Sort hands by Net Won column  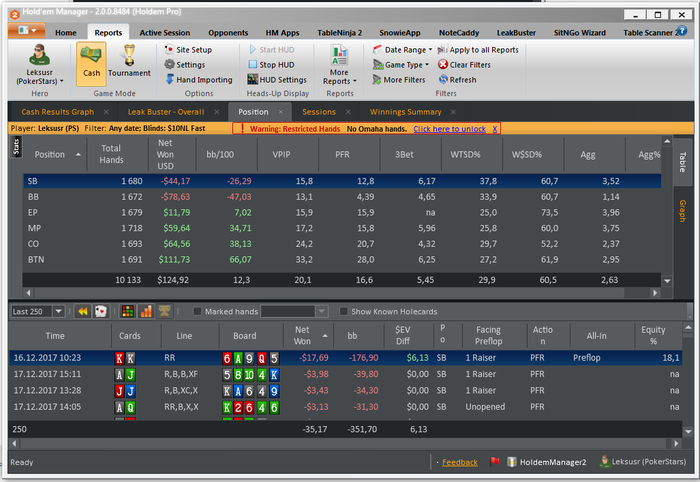pyautogui.click(x=308, y=336)
